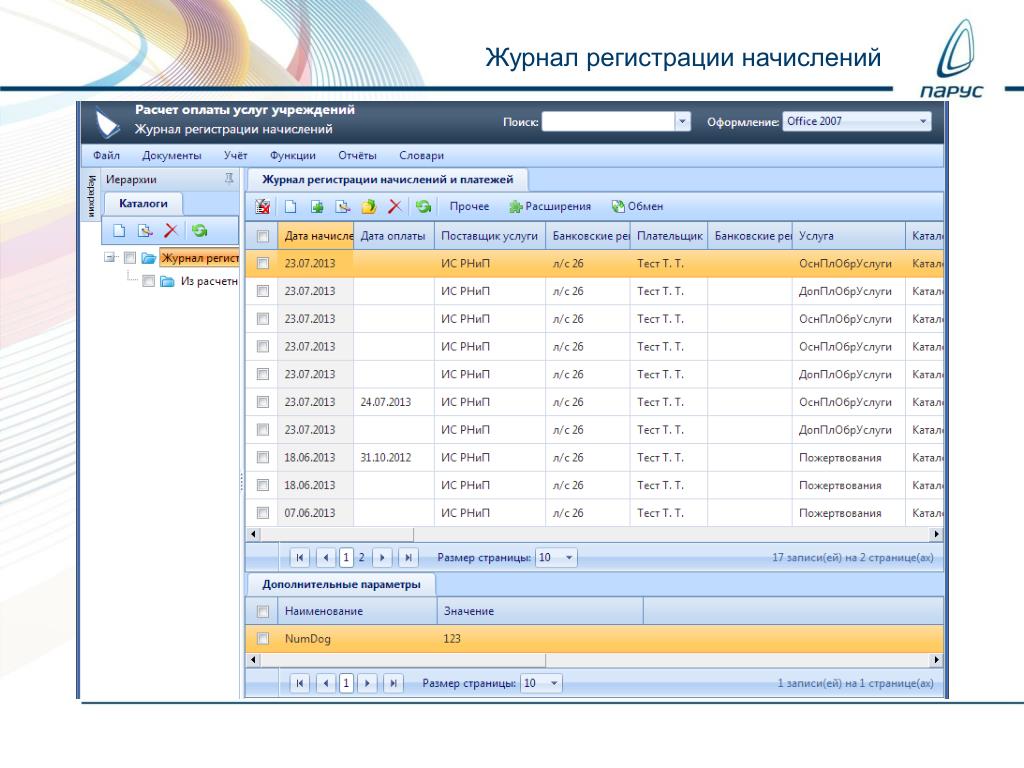1024x768 pixels.
Task: Go to page 2 in journal pager
Action: 361,557
